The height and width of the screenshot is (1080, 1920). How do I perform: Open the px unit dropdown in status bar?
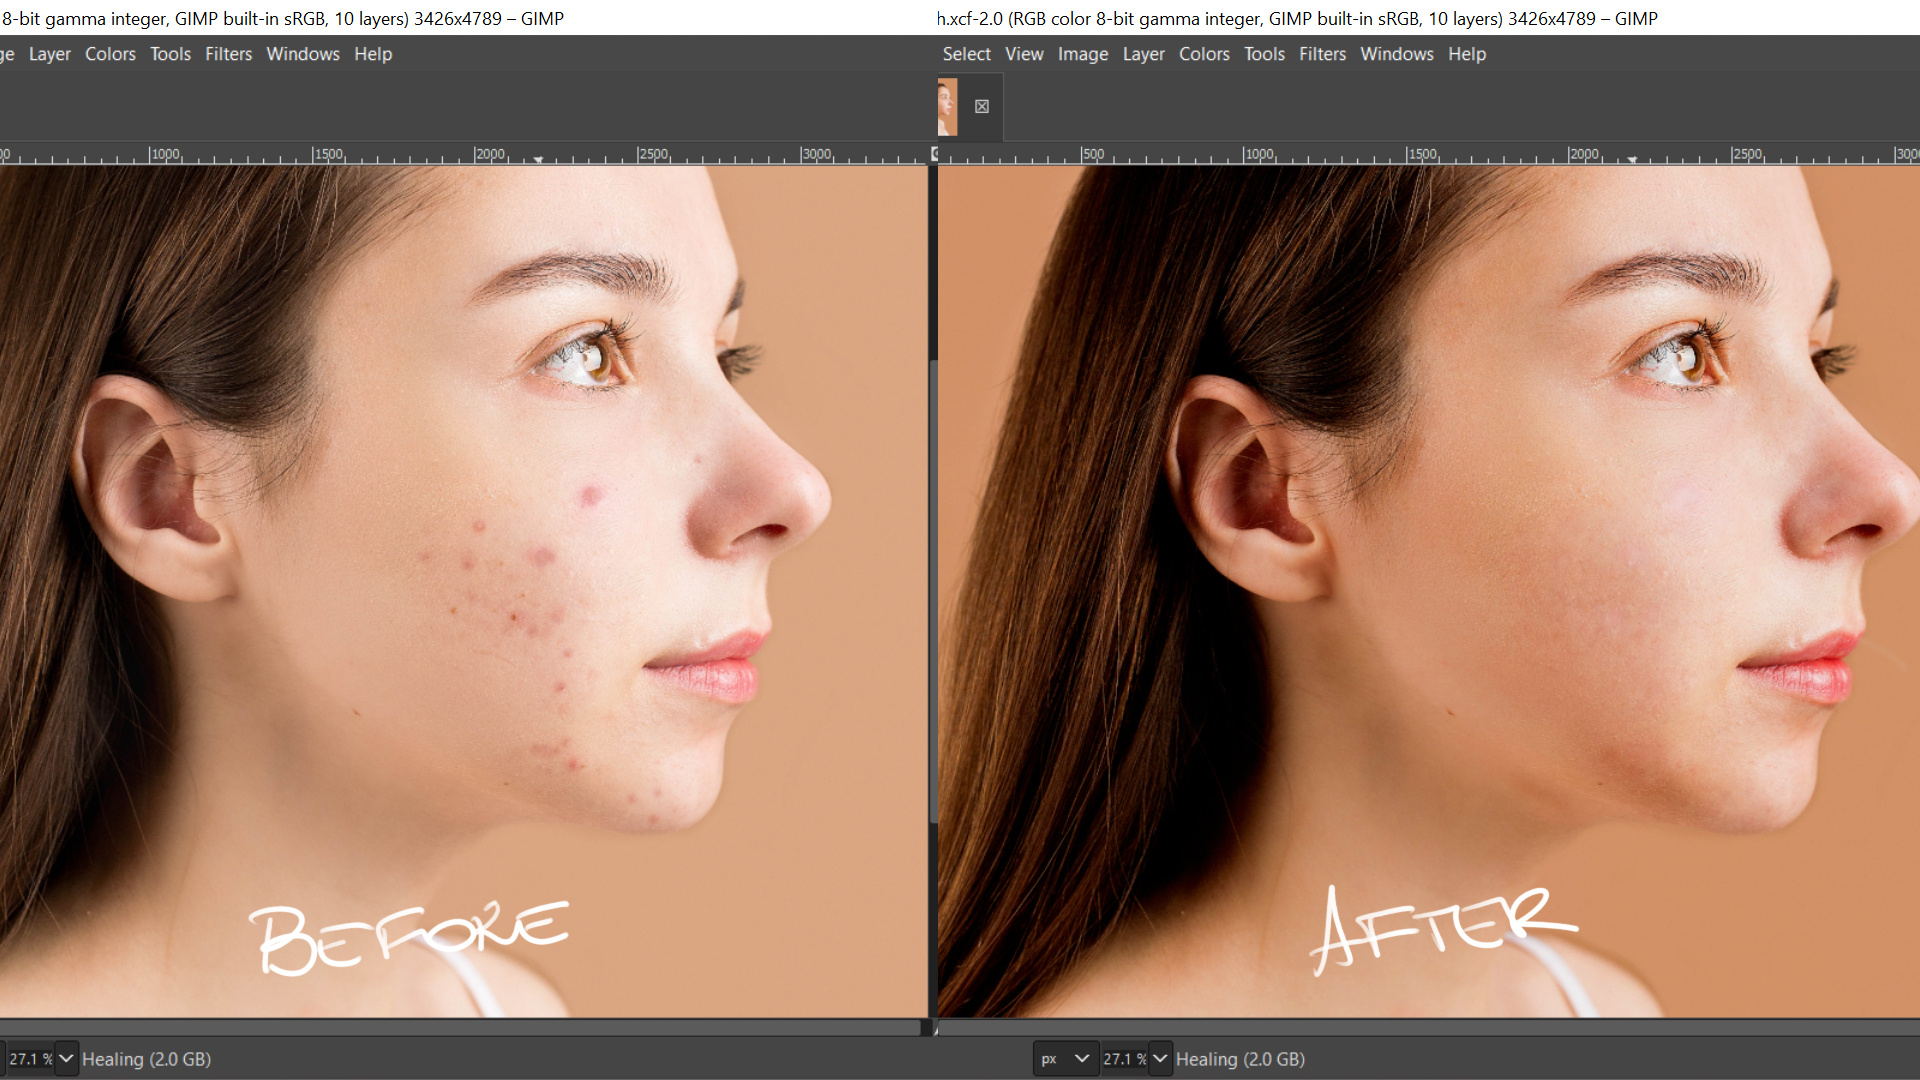1065,1059
